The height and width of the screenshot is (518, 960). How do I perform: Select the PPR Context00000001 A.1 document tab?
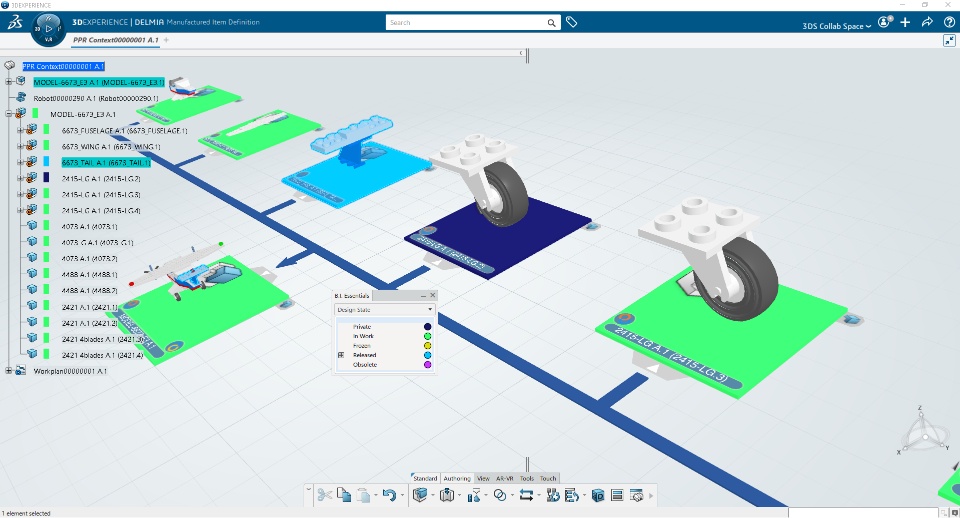click(116, 40)
